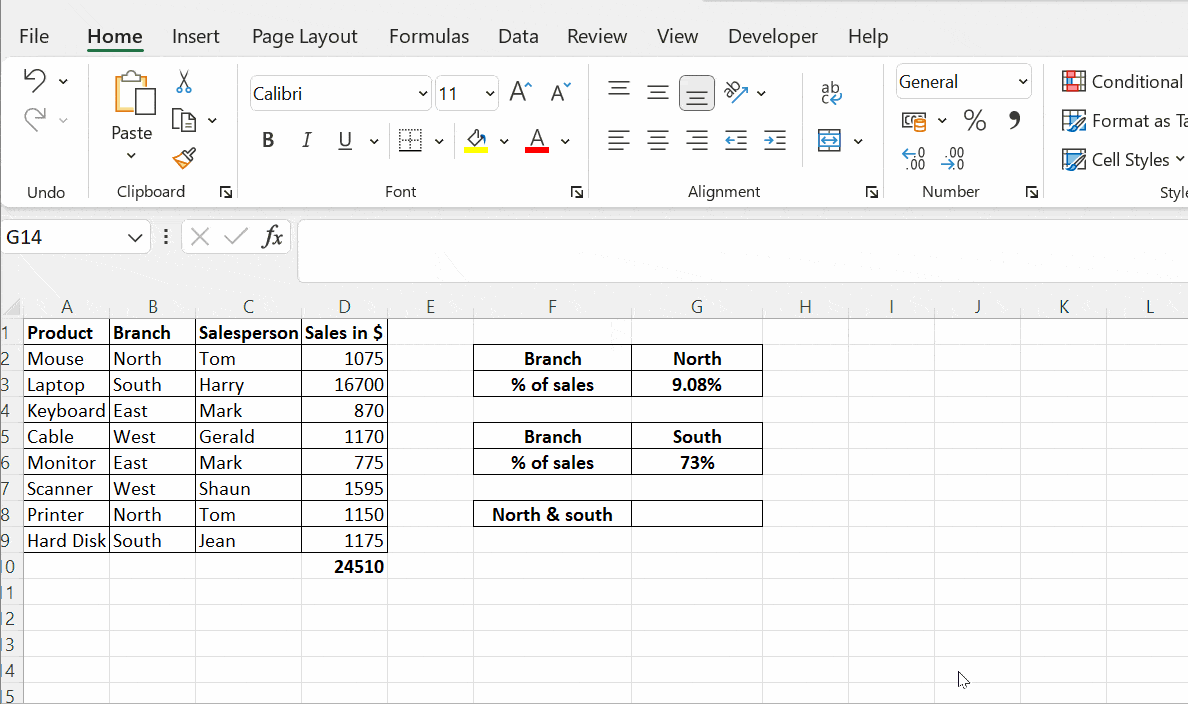Screen dimensions: 1188x704
Task: Switch to the Formulas ribbon tab
Action: (x=429, y=36)
